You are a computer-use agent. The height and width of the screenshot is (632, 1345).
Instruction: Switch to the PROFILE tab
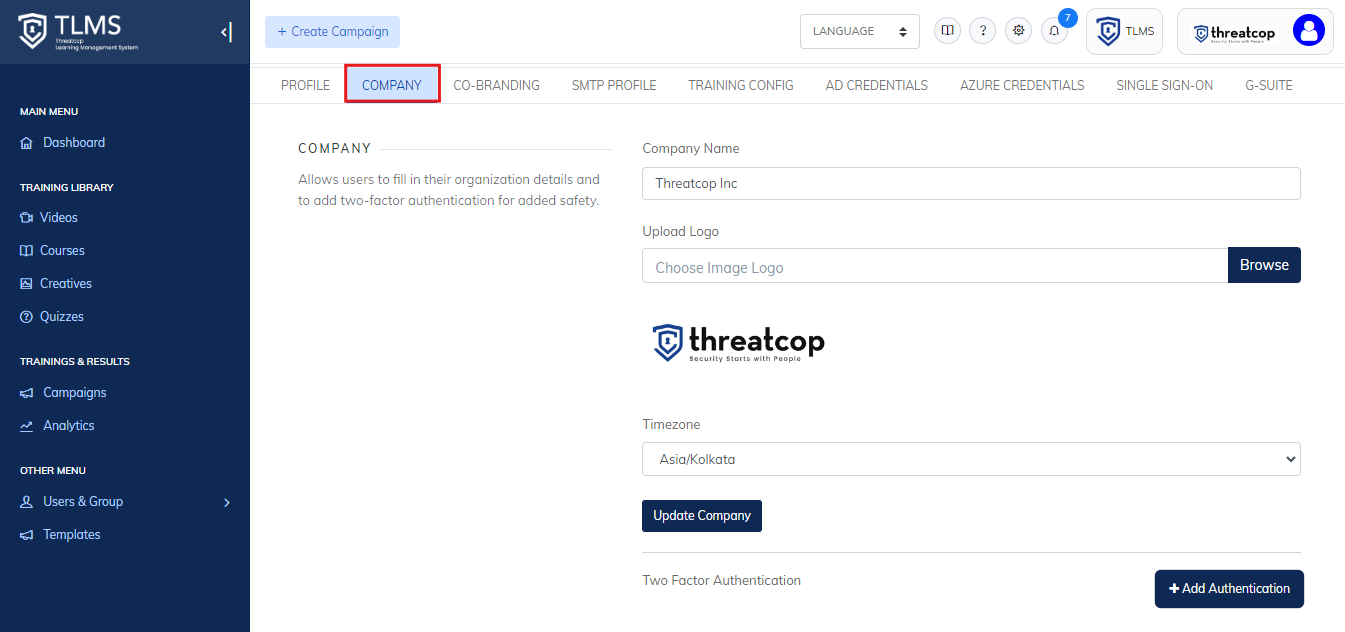click(305, 85)
